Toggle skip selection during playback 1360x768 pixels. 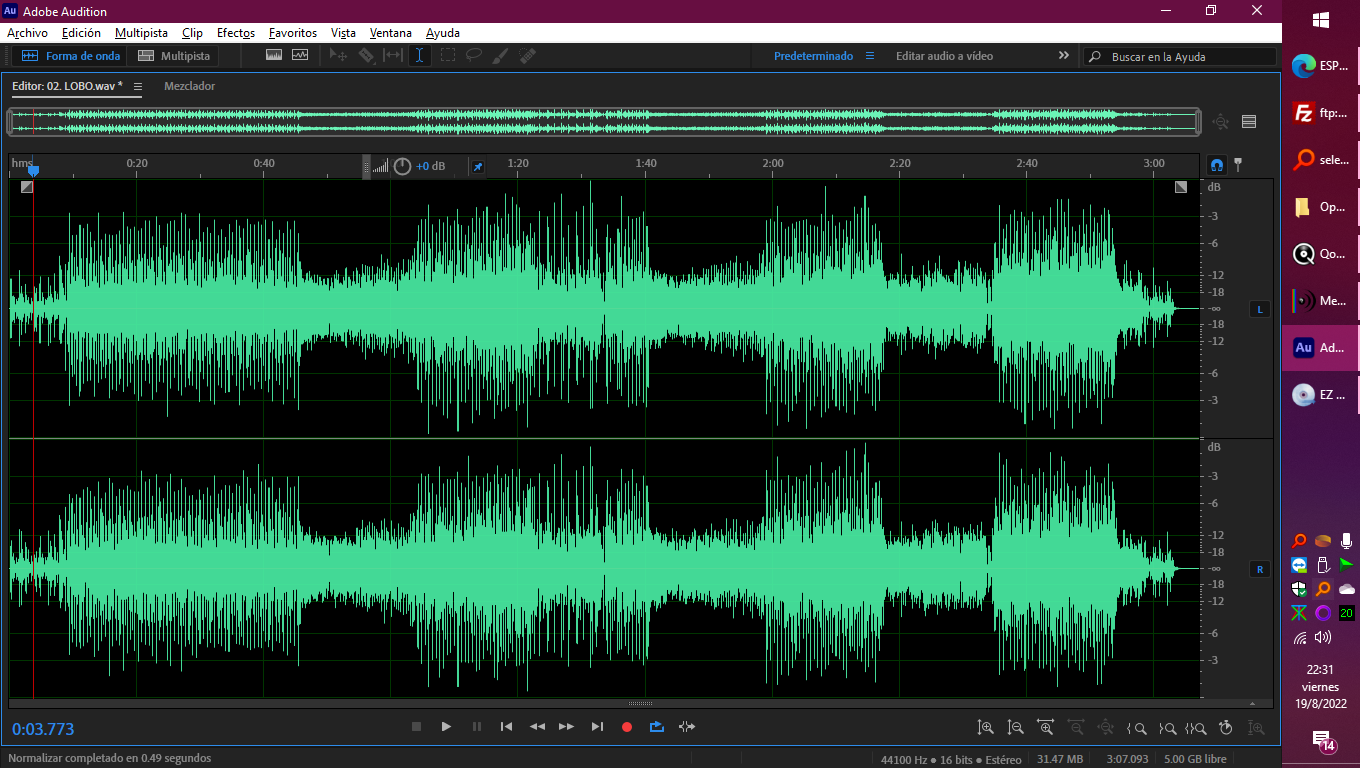click(x=686, y=727)
